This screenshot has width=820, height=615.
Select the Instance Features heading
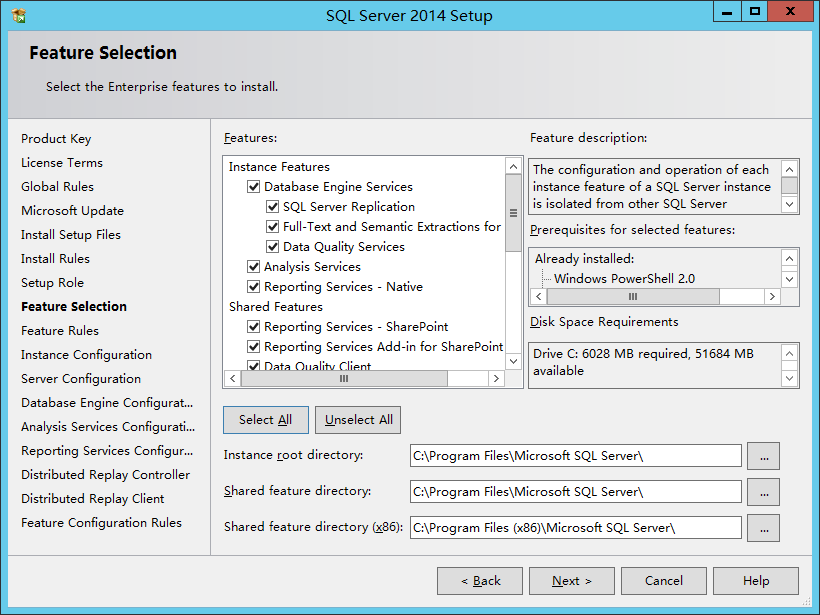pos(279,167)
